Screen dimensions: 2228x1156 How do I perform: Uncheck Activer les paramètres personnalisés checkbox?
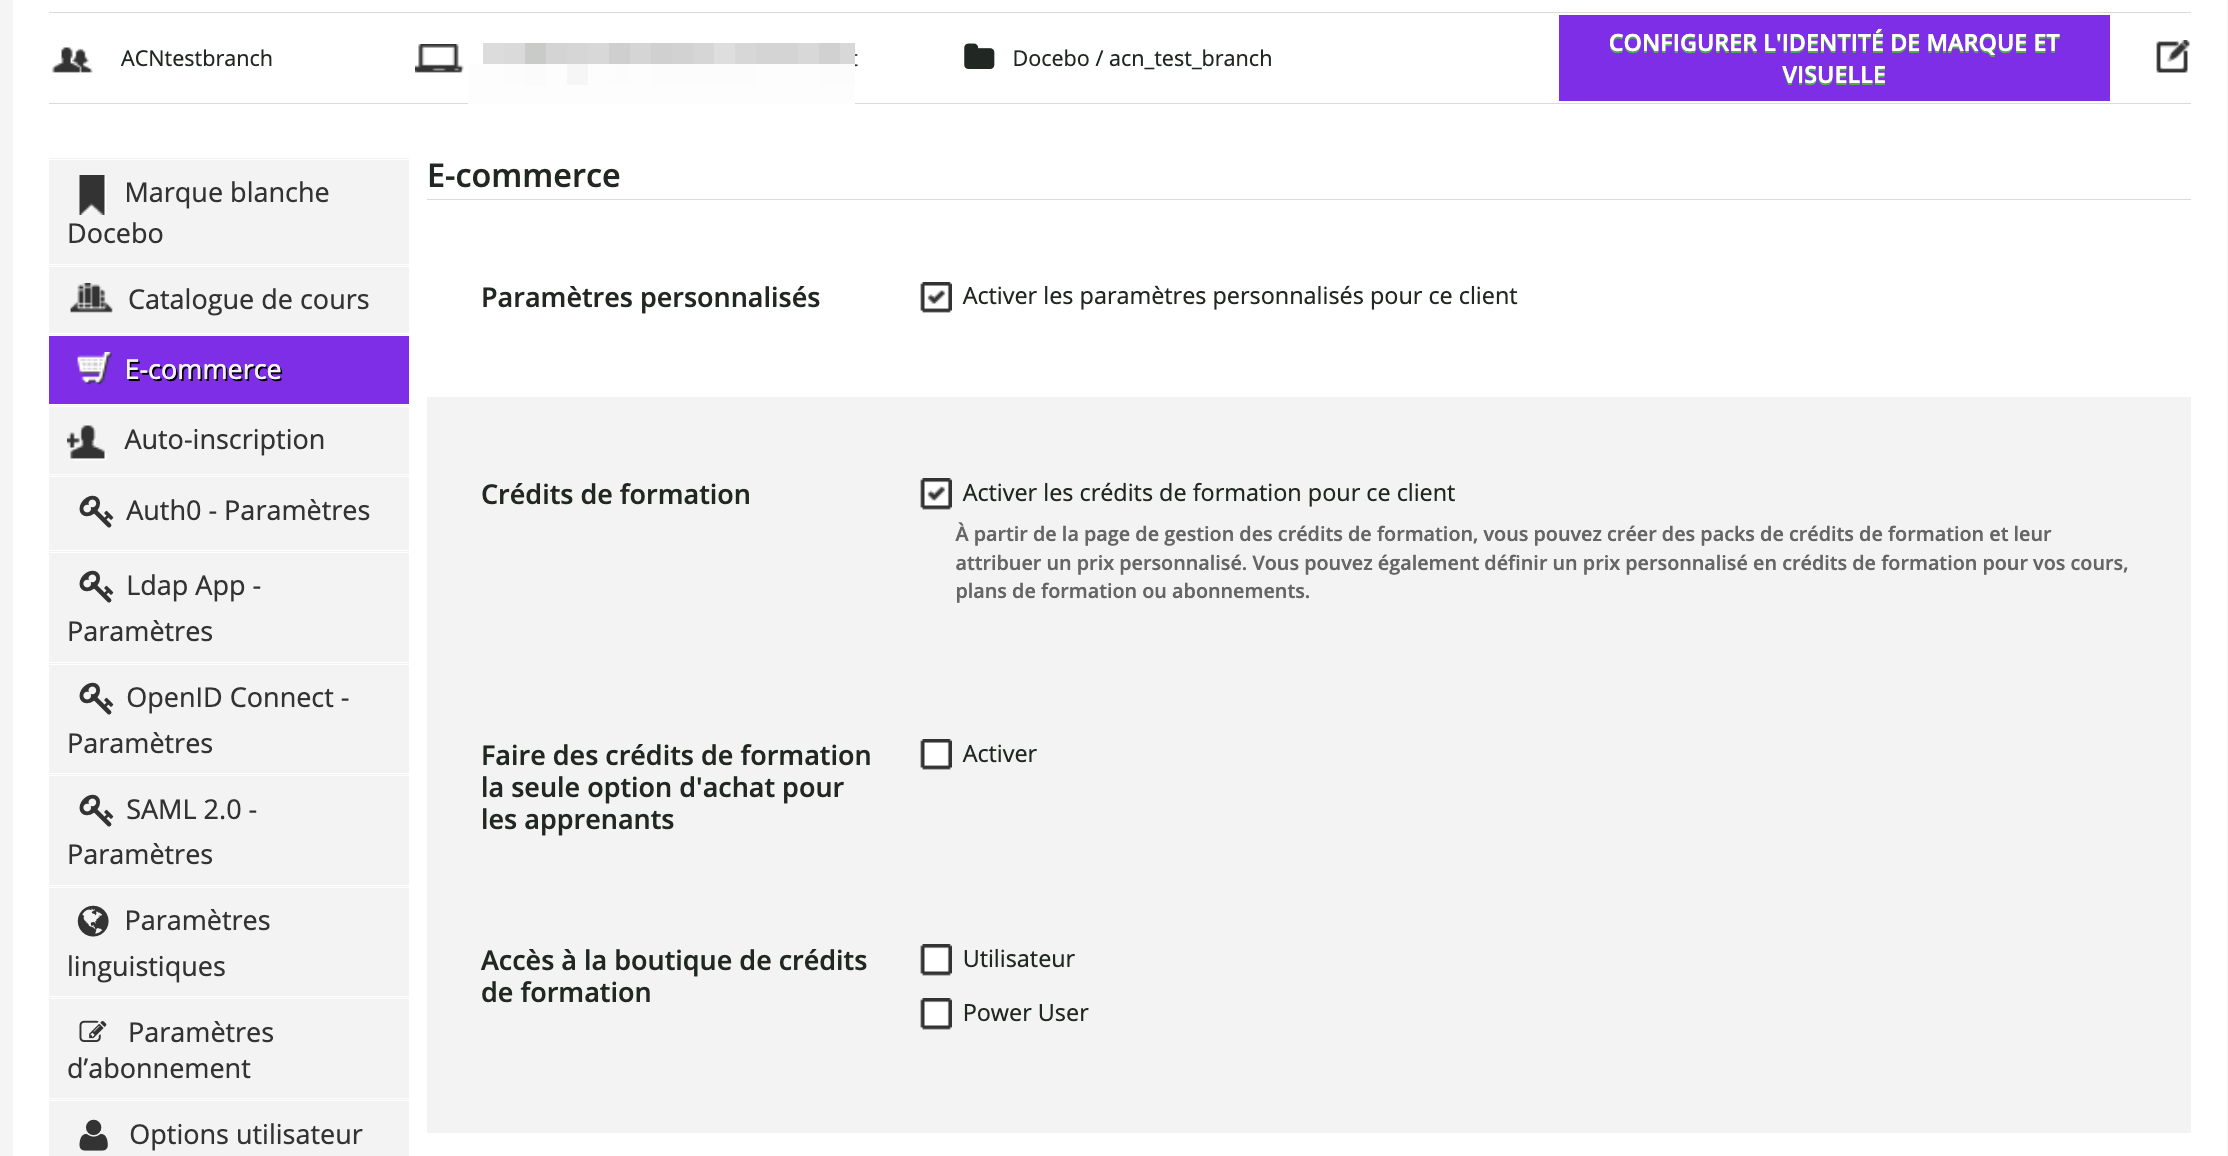pos(936,297)
